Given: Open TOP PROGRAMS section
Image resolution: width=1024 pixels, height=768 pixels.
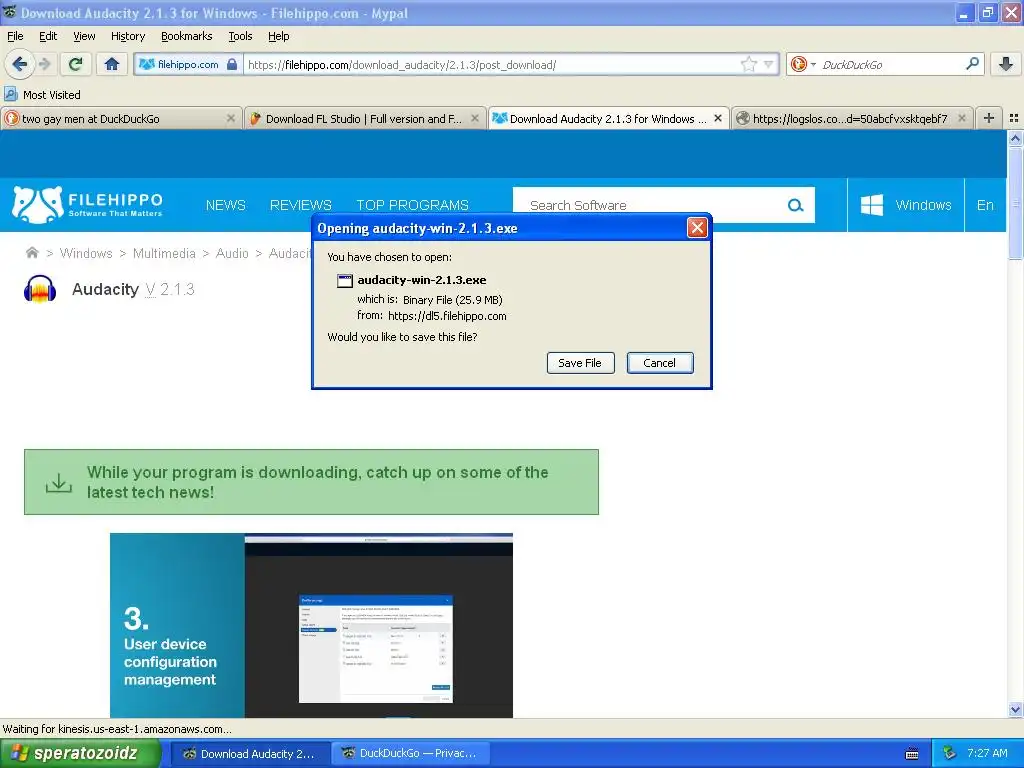Looking at the screenshot, I should pos(412,205).
